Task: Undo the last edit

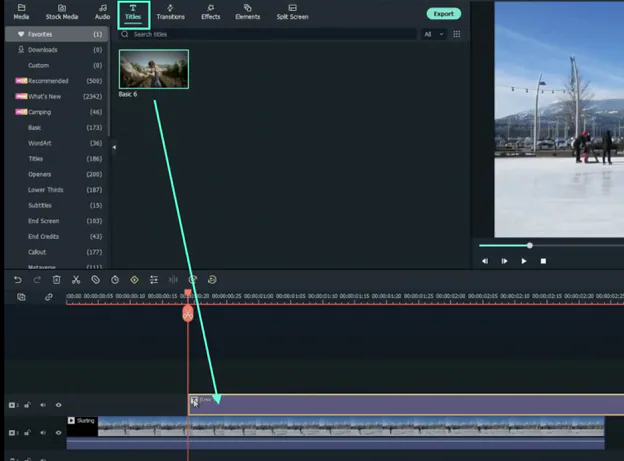Action: click(18, 280)
